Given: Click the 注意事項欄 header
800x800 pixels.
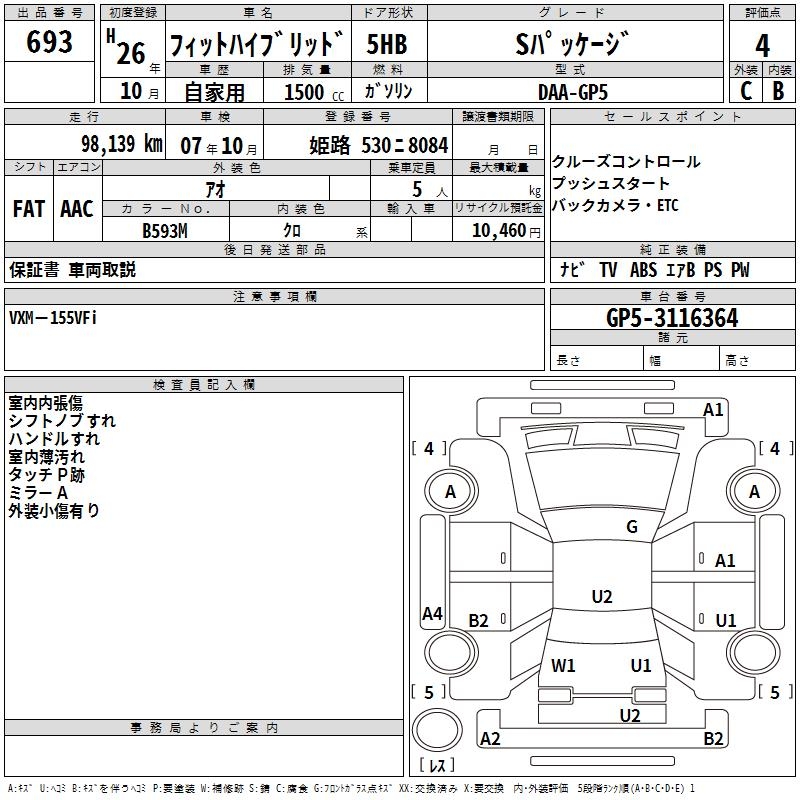Looking at the screenshot, I should [274, 296].
